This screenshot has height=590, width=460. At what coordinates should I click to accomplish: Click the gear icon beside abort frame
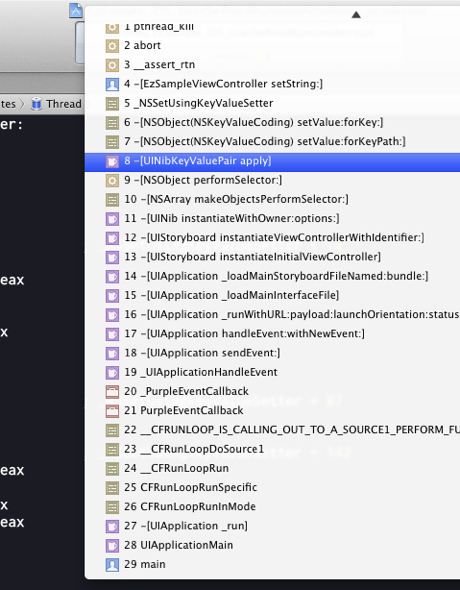tap(112, 46)
